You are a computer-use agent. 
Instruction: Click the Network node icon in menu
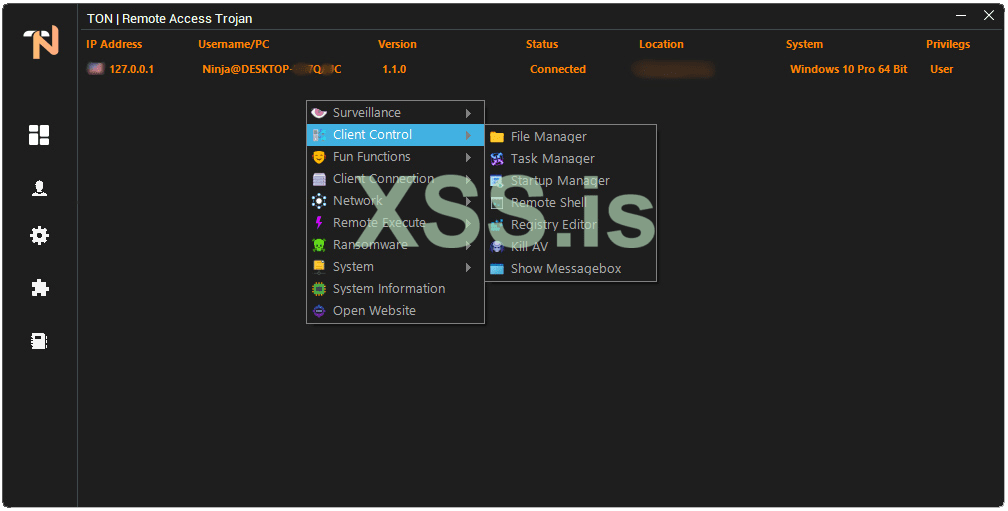319,201
